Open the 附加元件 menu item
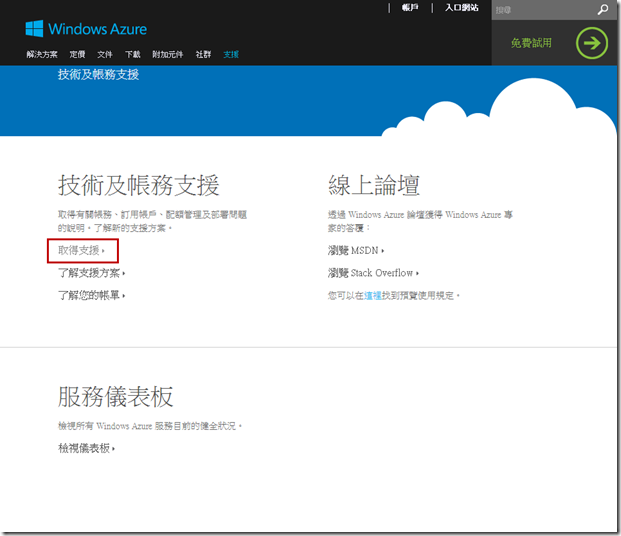This screenshot has width=621, height=536. tap(168, 54)
